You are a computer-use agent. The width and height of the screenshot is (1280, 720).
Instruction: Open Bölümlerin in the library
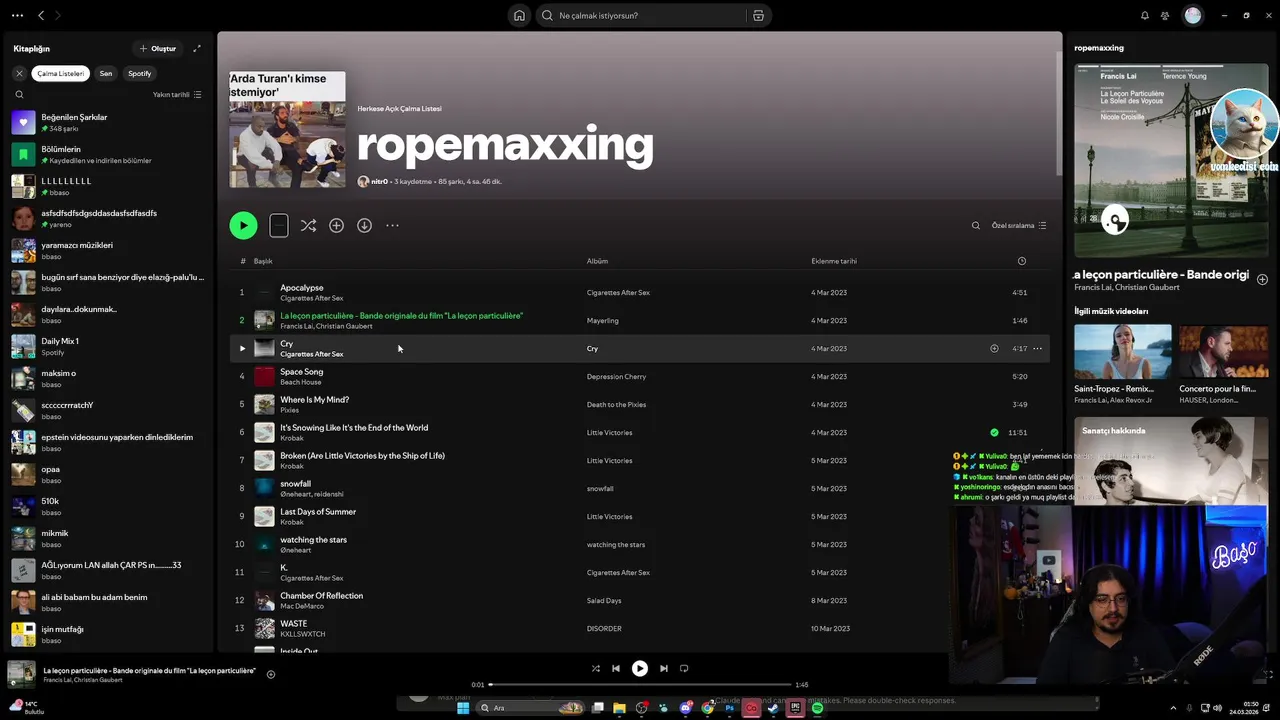pos(108,154)
